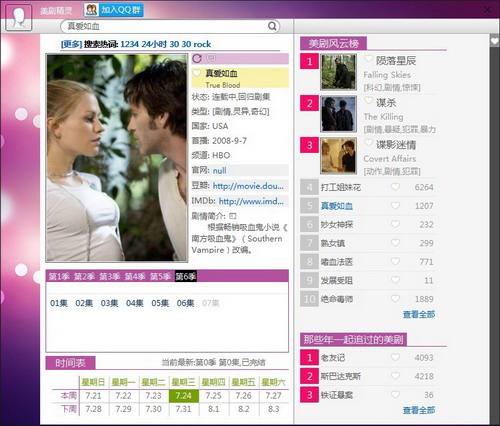Toggle favorite heart for 发展受阻
The image size is (500, 426).
pyautogui.click(x=395, y=280)
